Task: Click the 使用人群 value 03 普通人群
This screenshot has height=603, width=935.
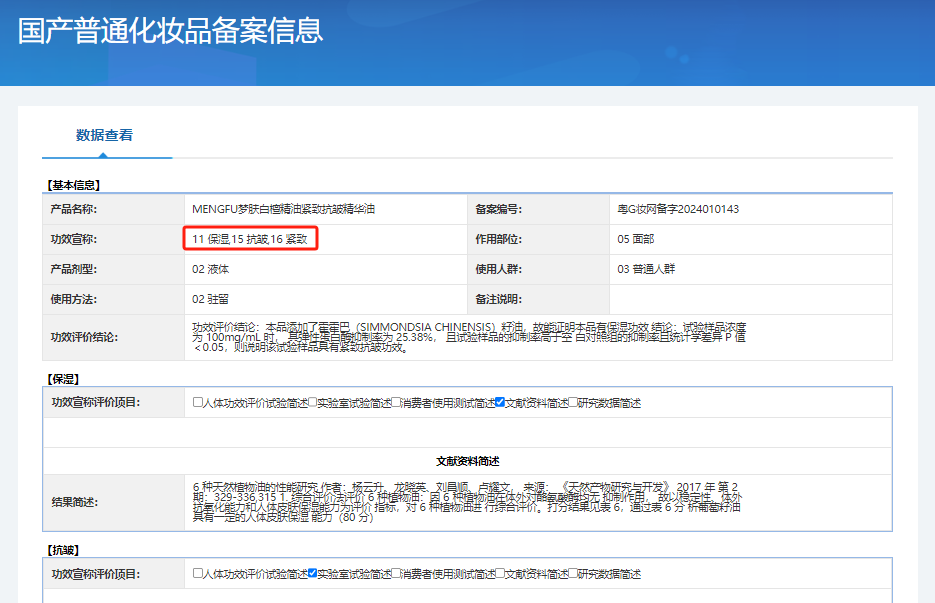Action: coord(650,269)
